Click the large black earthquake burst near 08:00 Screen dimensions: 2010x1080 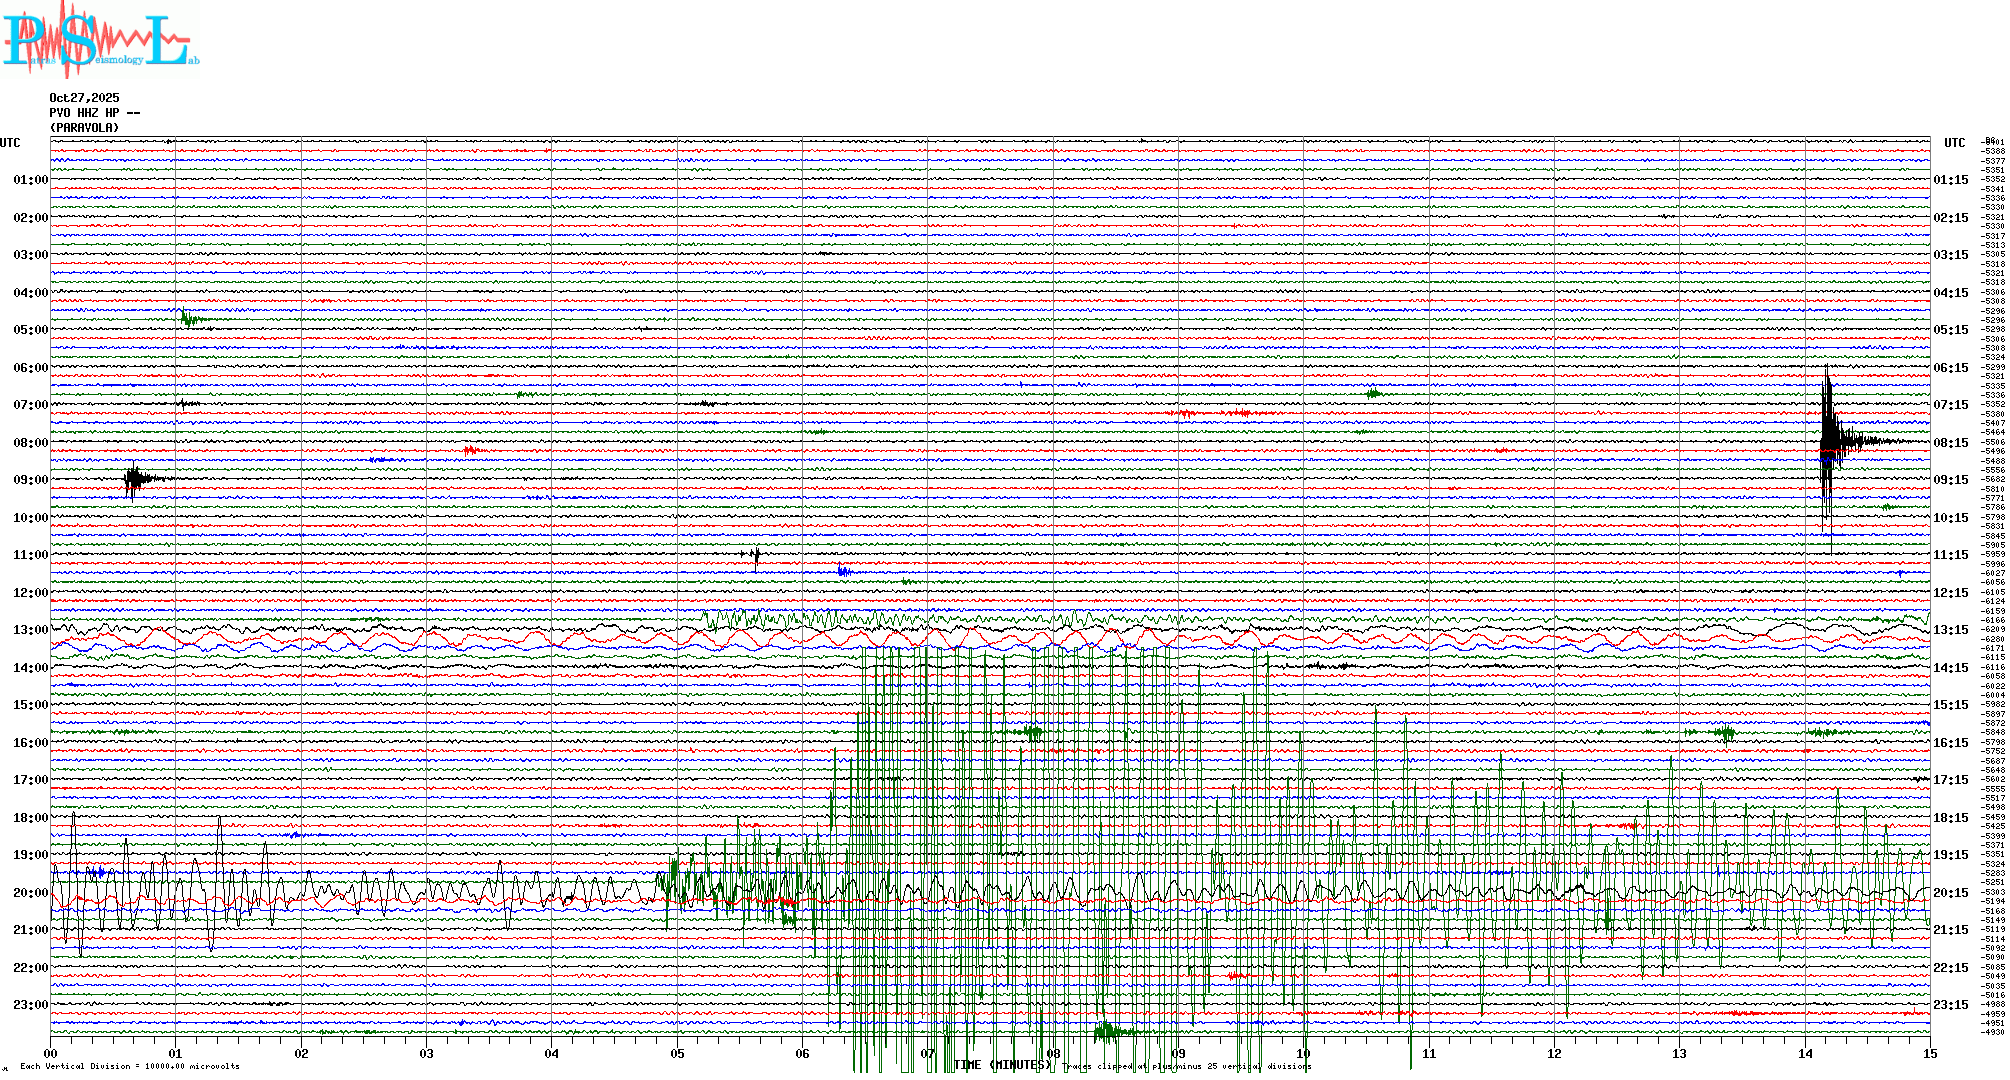[1829, 440]
